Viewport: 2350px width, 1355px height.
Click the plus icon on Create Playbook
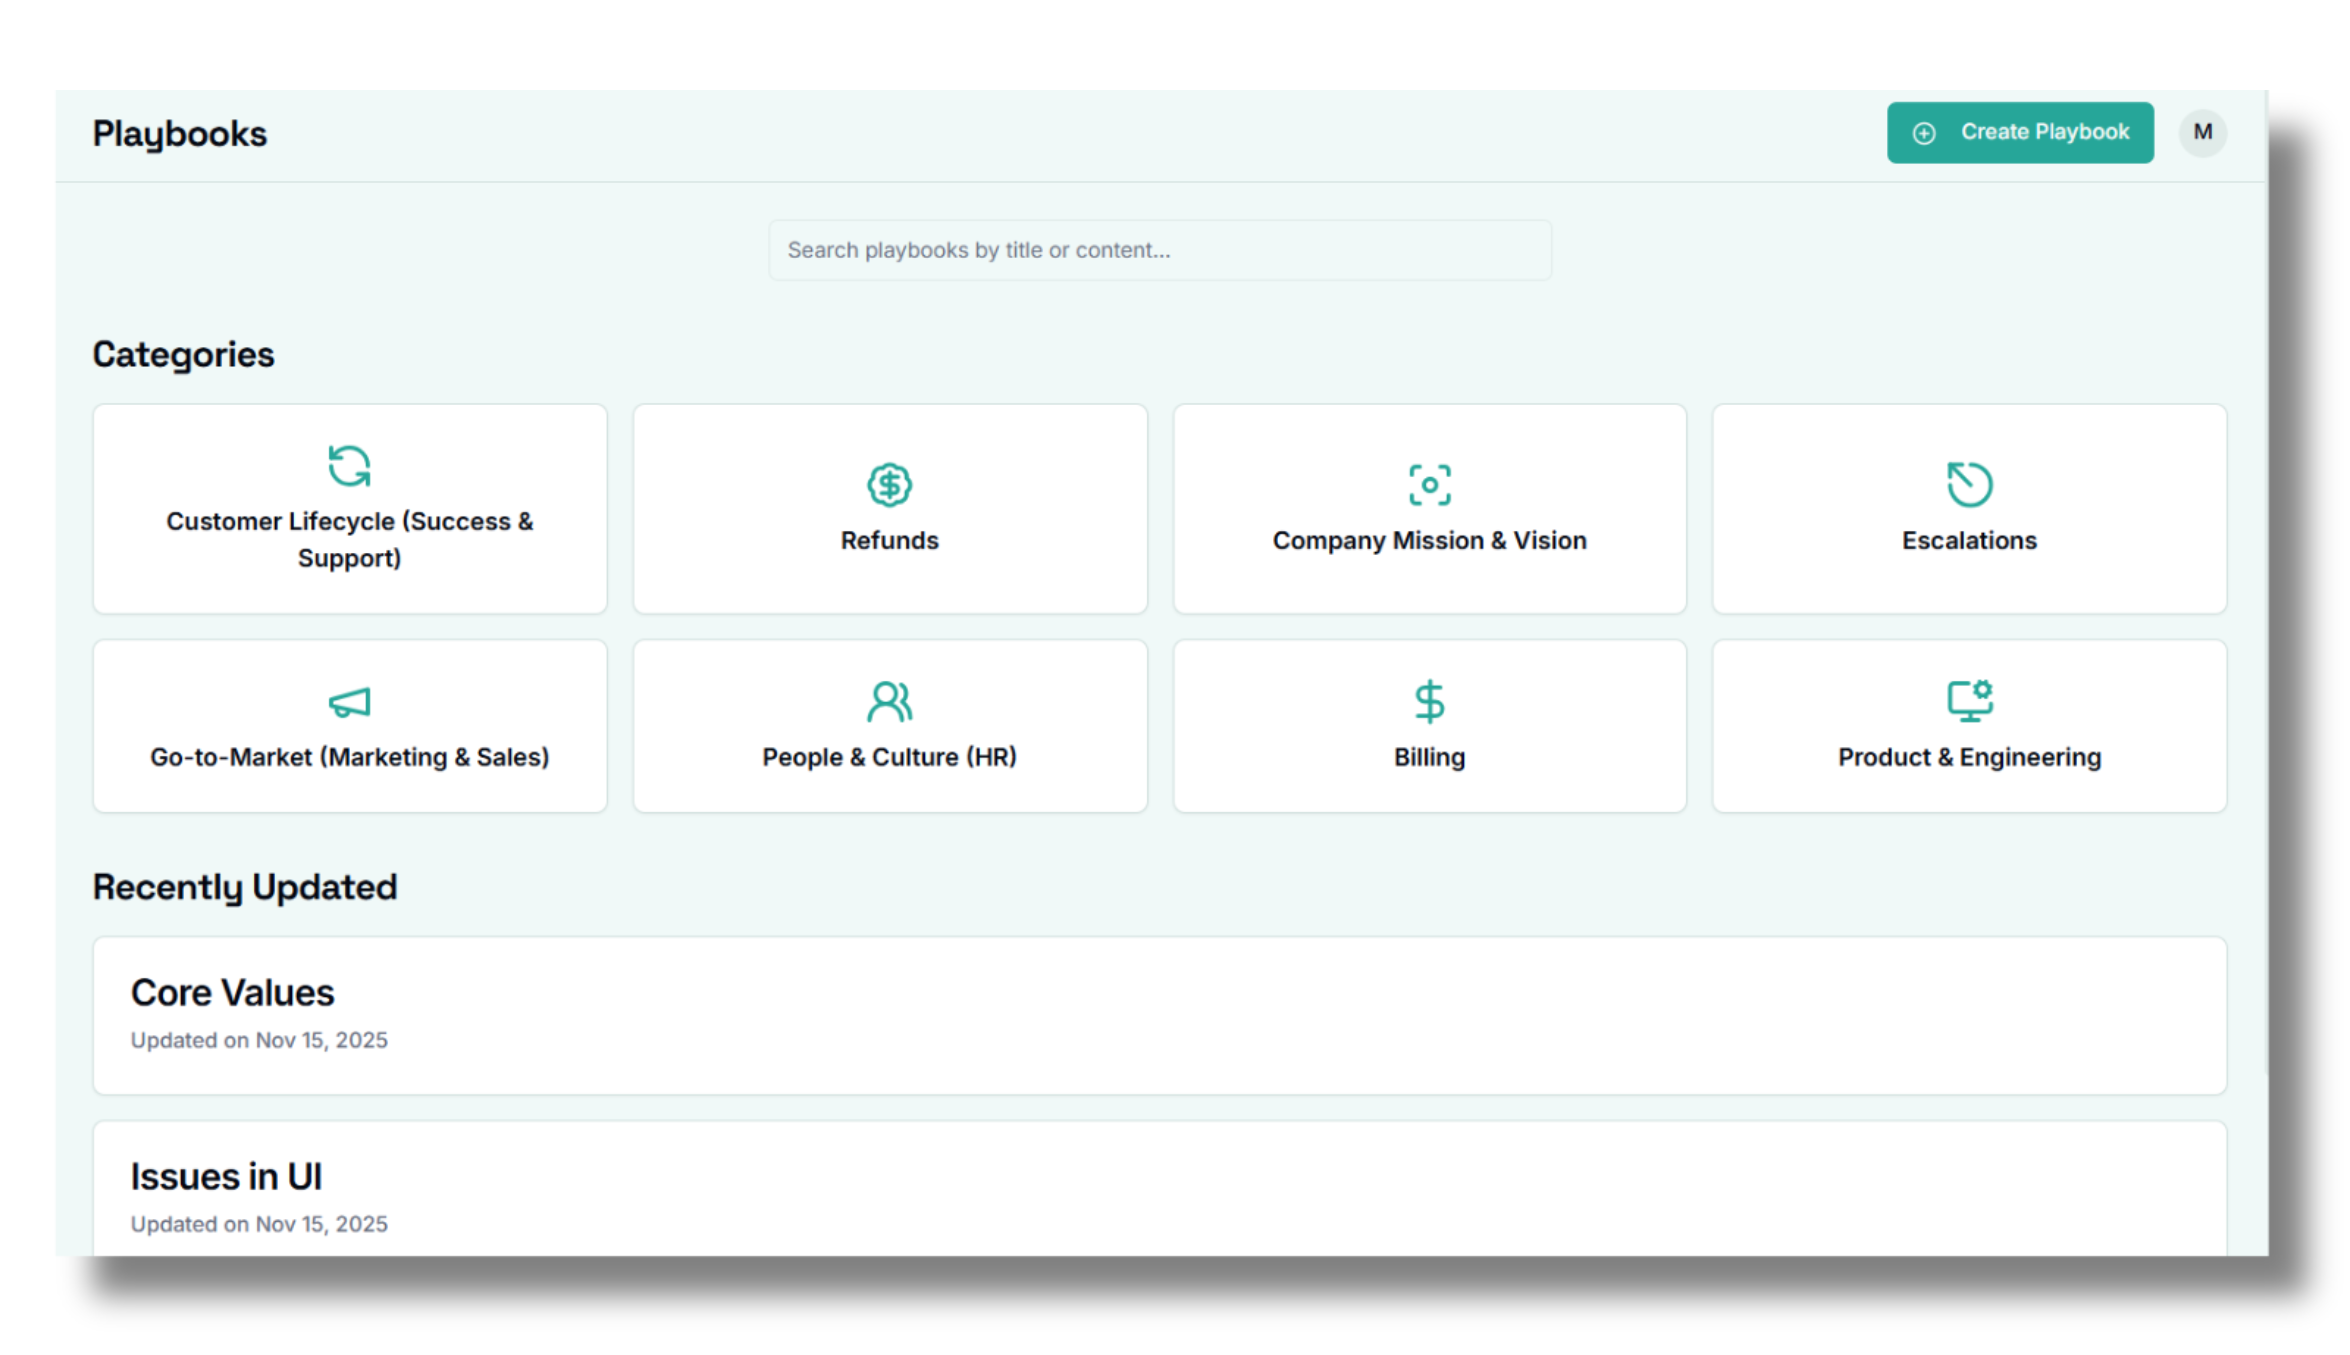pyautogui.click(x=1925, y=132)
